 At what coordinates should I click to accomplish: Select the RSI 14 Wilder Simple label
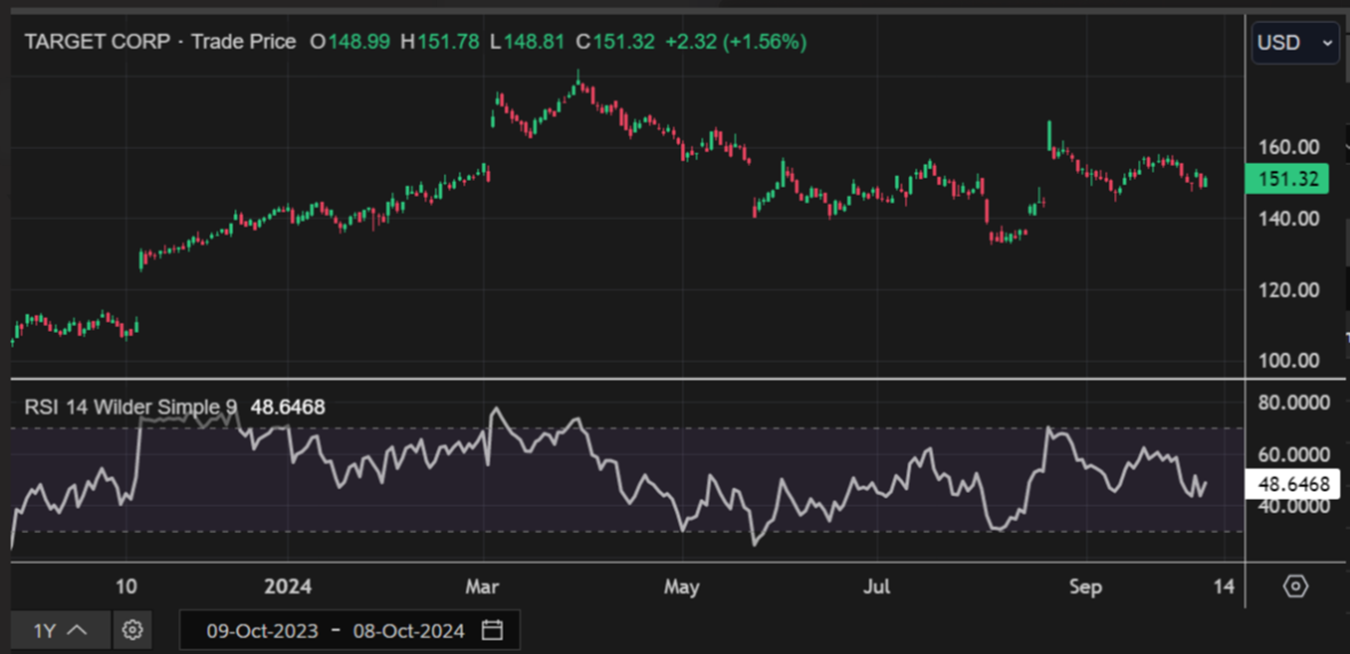pos(130,407)
